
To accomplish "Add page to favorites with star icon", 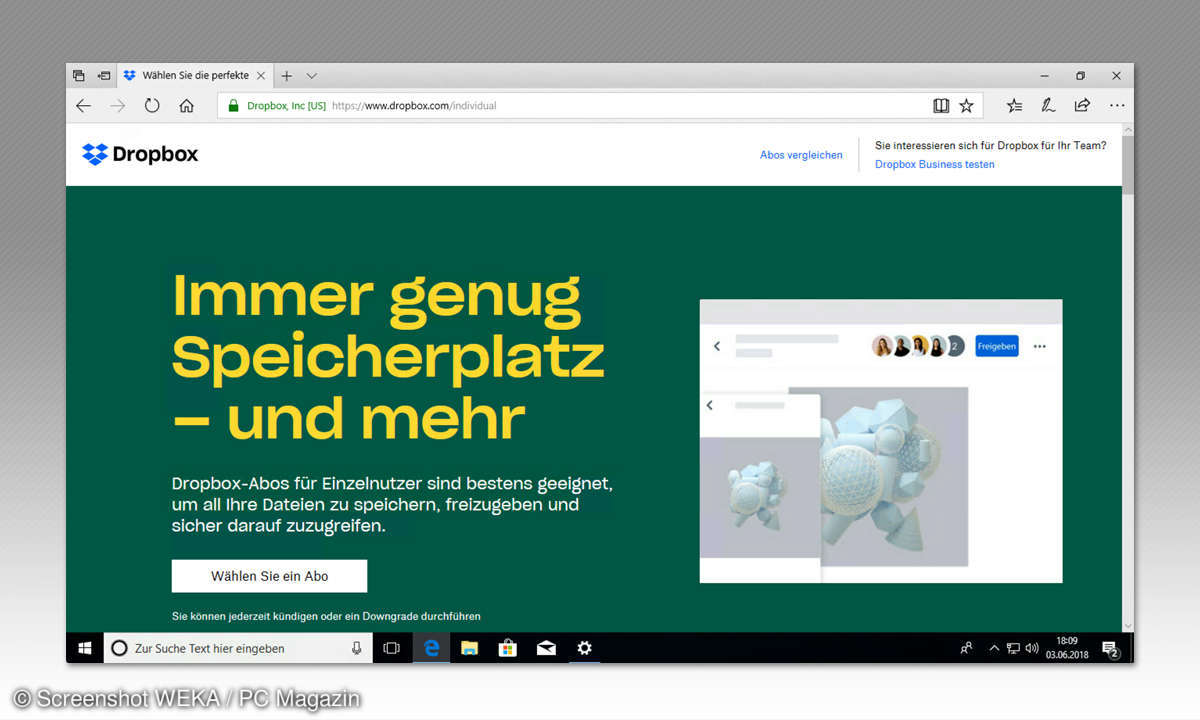I will coord(966,105).
